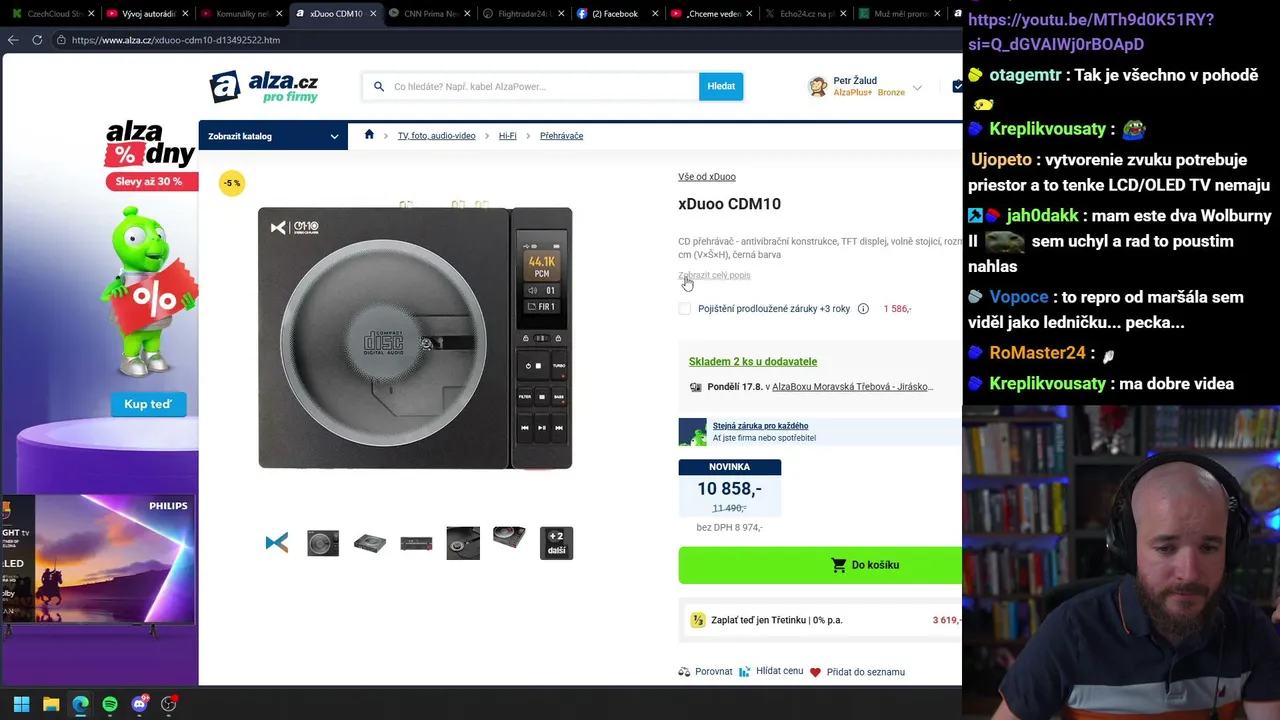Select the top-view player thumbnail
Image resolution: width=1280 pixels, height=720 pixels.
pyautogui.click(x=323, y=543)
